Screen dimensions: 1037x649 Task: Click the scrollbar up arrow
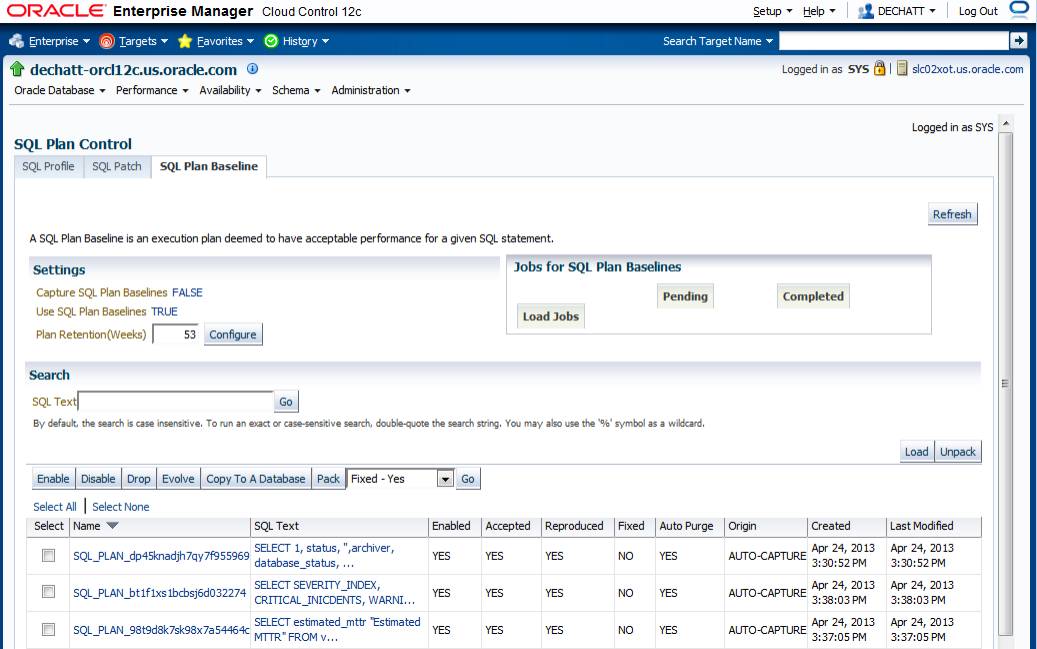point(1006,124)
